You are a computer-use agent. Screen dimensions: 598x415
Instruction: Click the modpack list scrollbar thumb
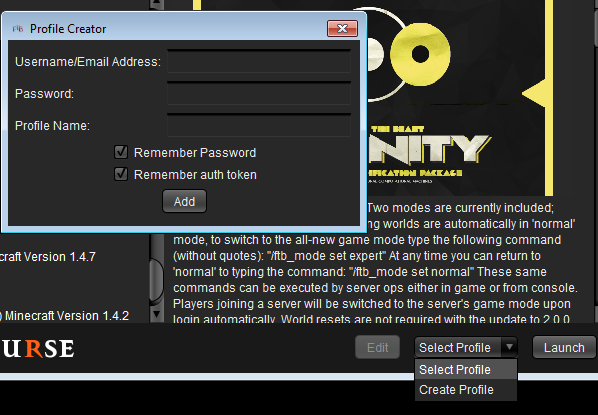156,280
